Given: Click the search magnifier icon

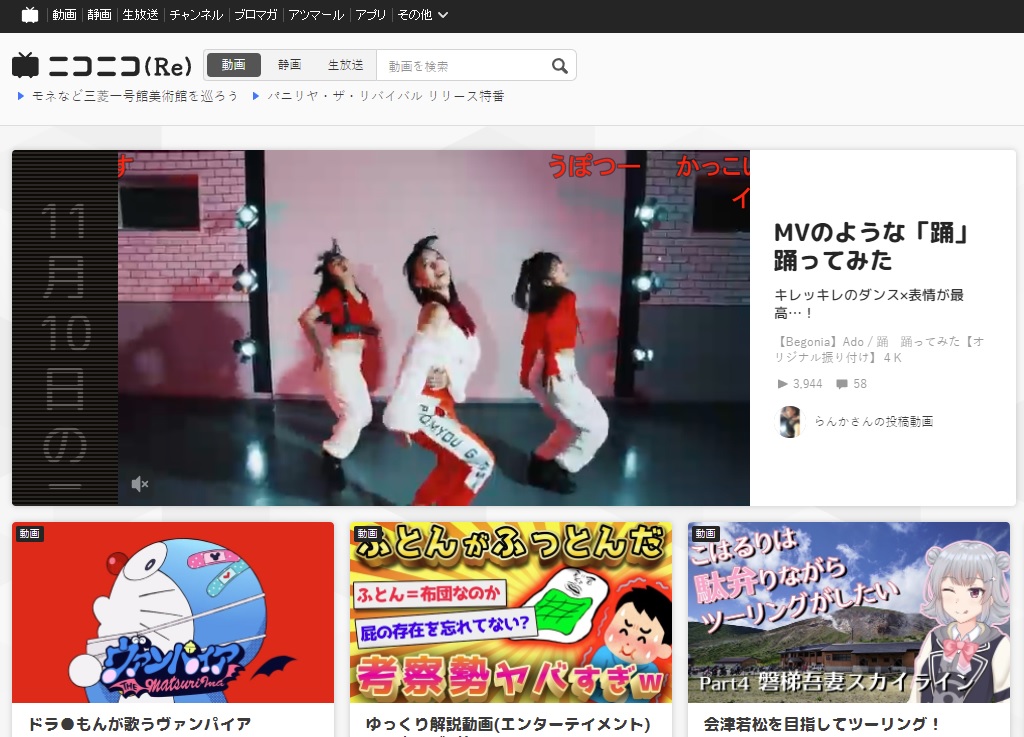Looking at the screenshot, I should click(x=559, y=64).
